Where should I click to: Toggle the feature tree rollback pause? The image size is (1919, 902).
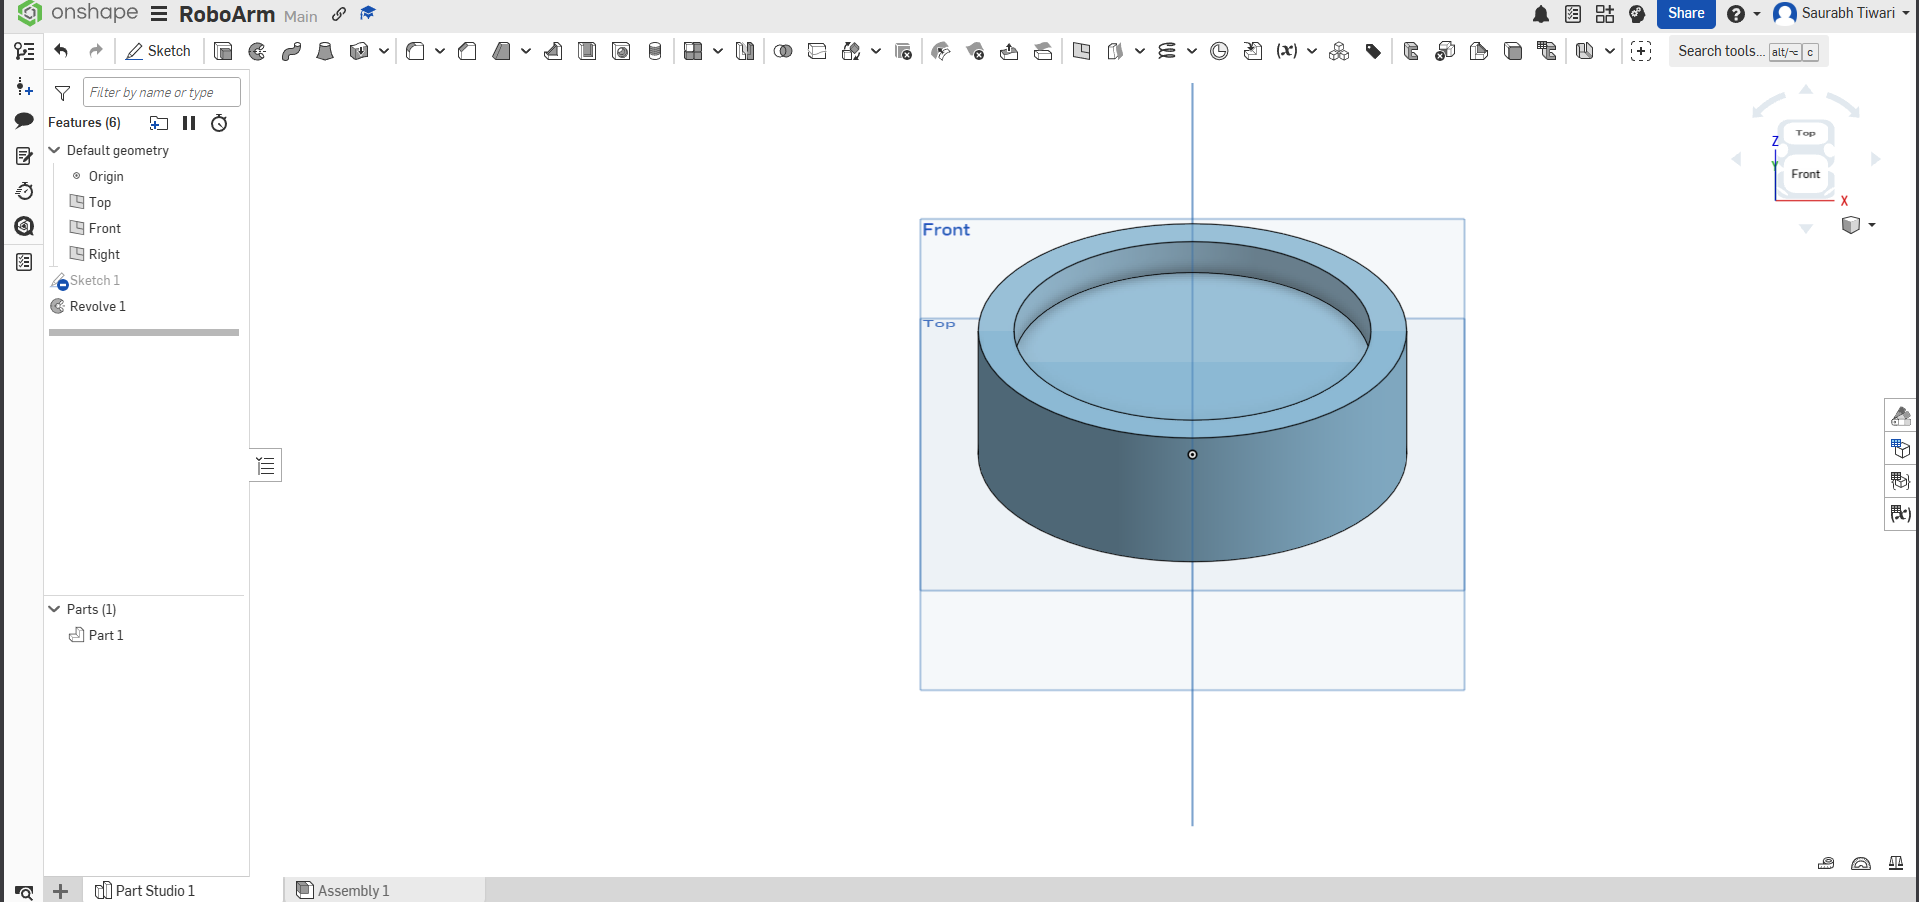click(189, 123)
